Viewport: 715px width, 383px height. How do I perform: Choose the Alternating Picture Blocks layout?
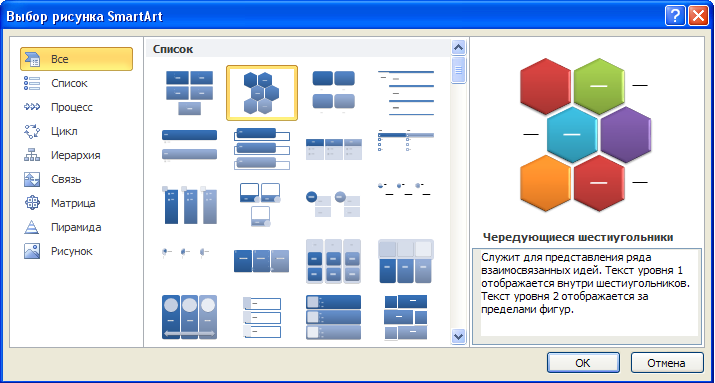pyautogui.click(x=406, y=317)
